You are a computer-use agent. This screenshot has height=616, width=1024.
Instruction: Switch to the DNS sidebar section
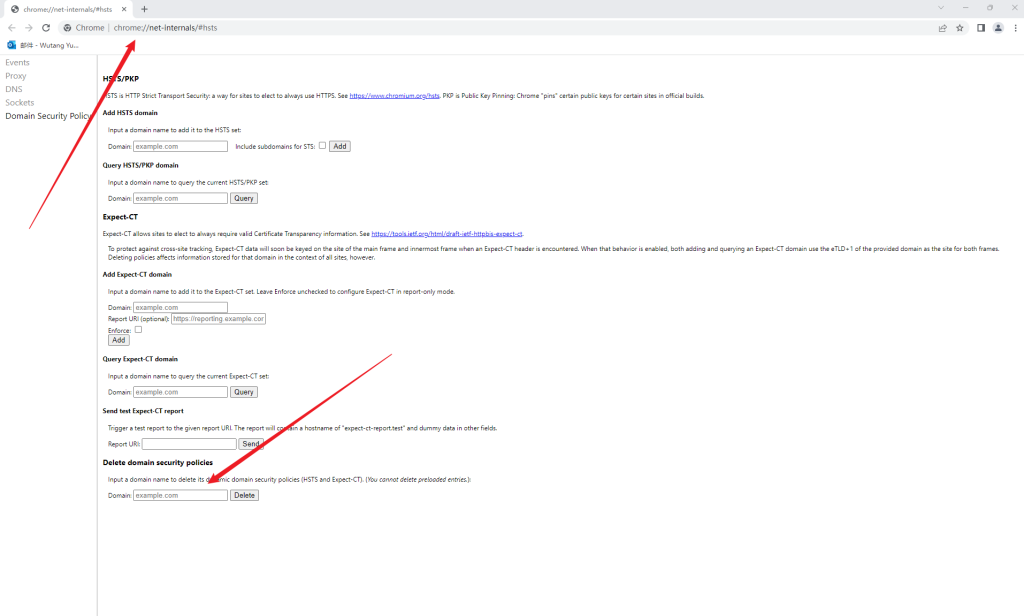point(13,89)
